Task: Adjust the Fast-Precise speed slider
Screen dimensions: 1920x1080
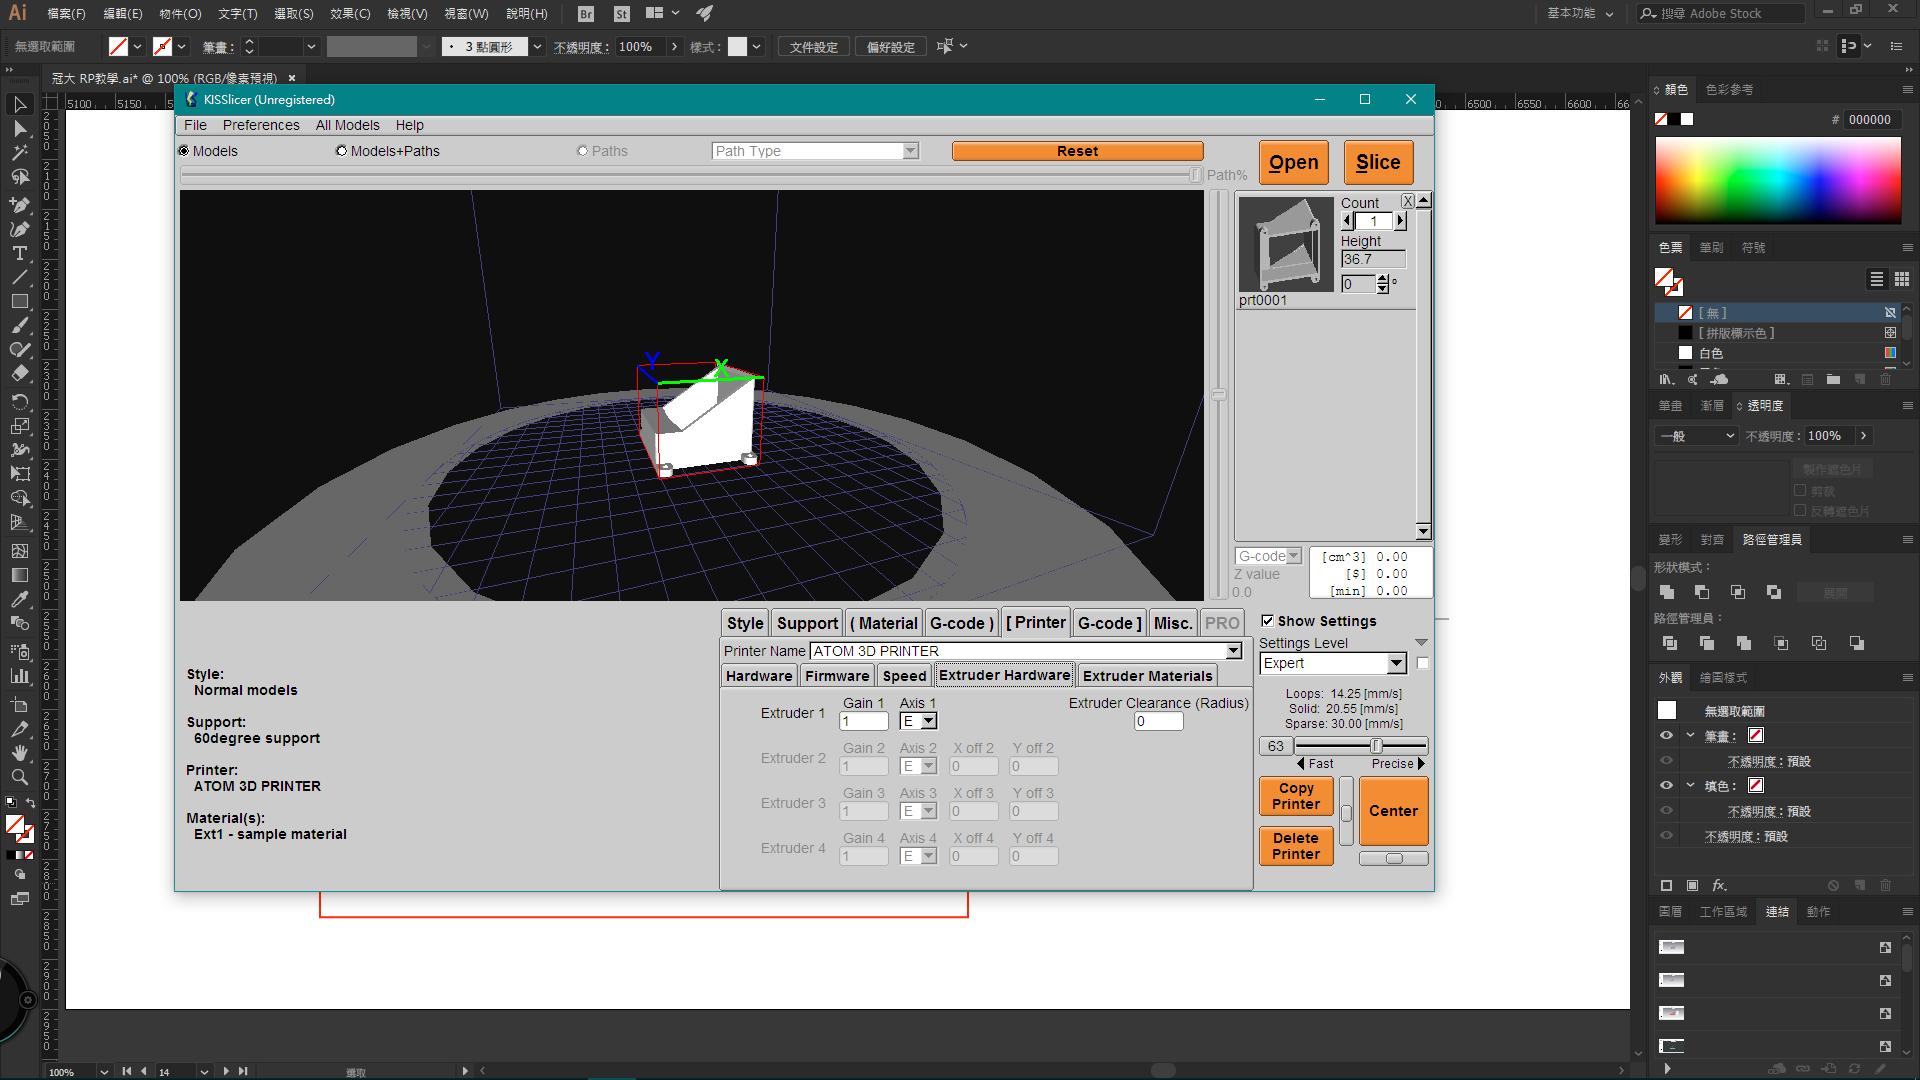Action: coord(1376,746)
